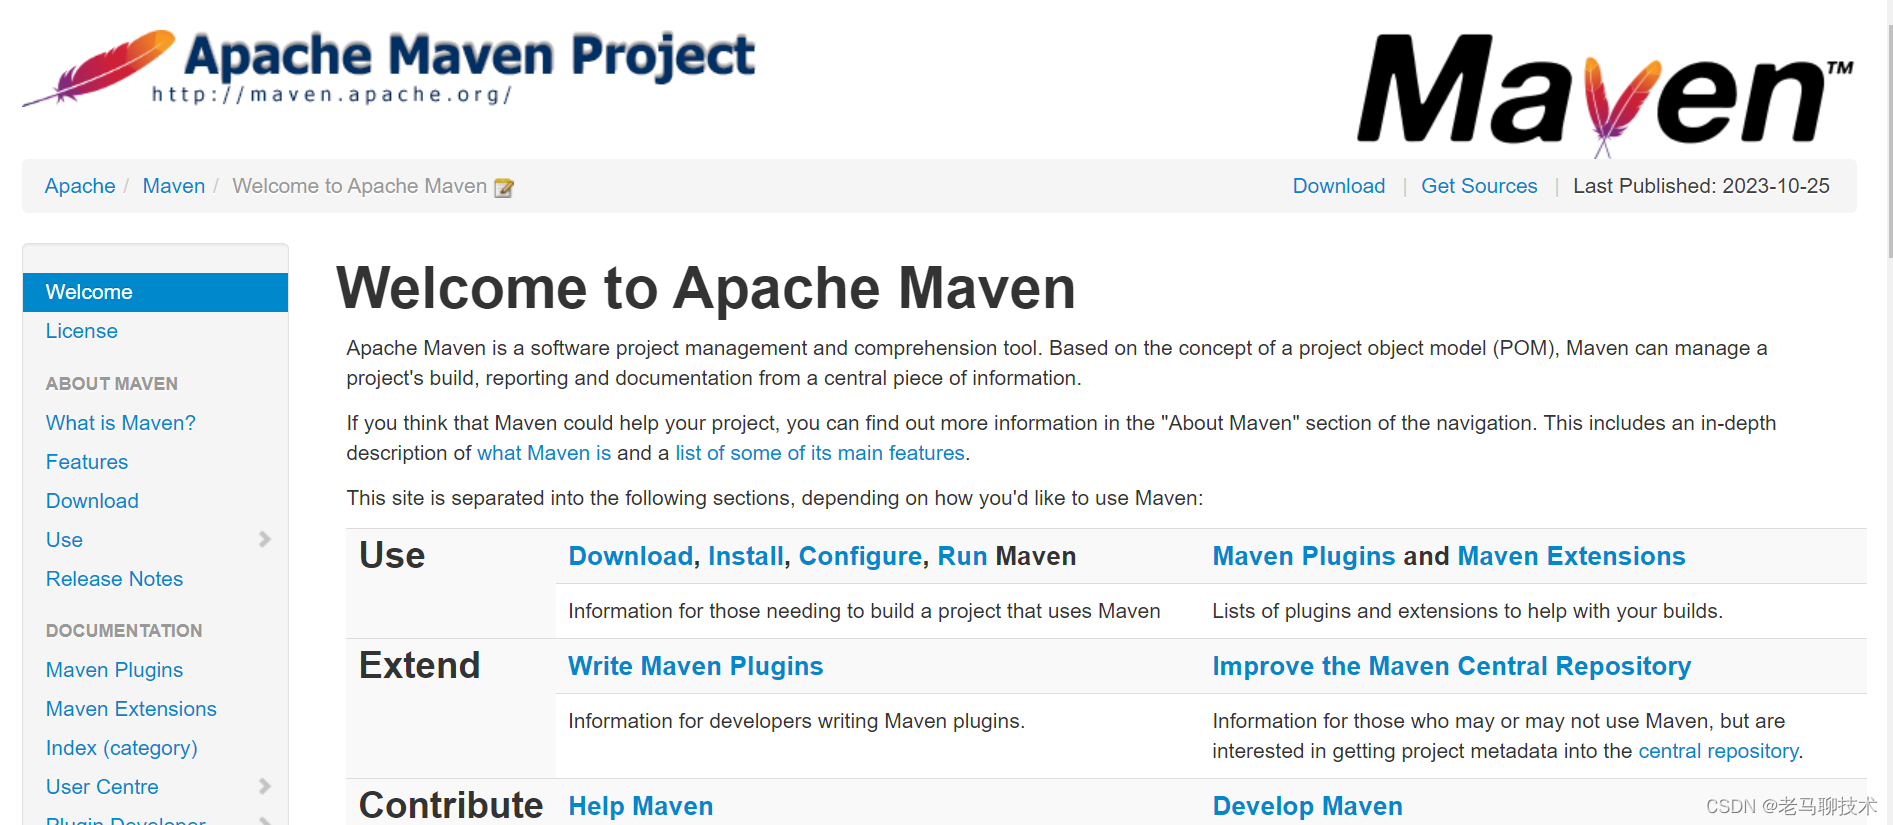
Task: Click the DOCUMENTATION section header
Action: [x=124, y=630]
